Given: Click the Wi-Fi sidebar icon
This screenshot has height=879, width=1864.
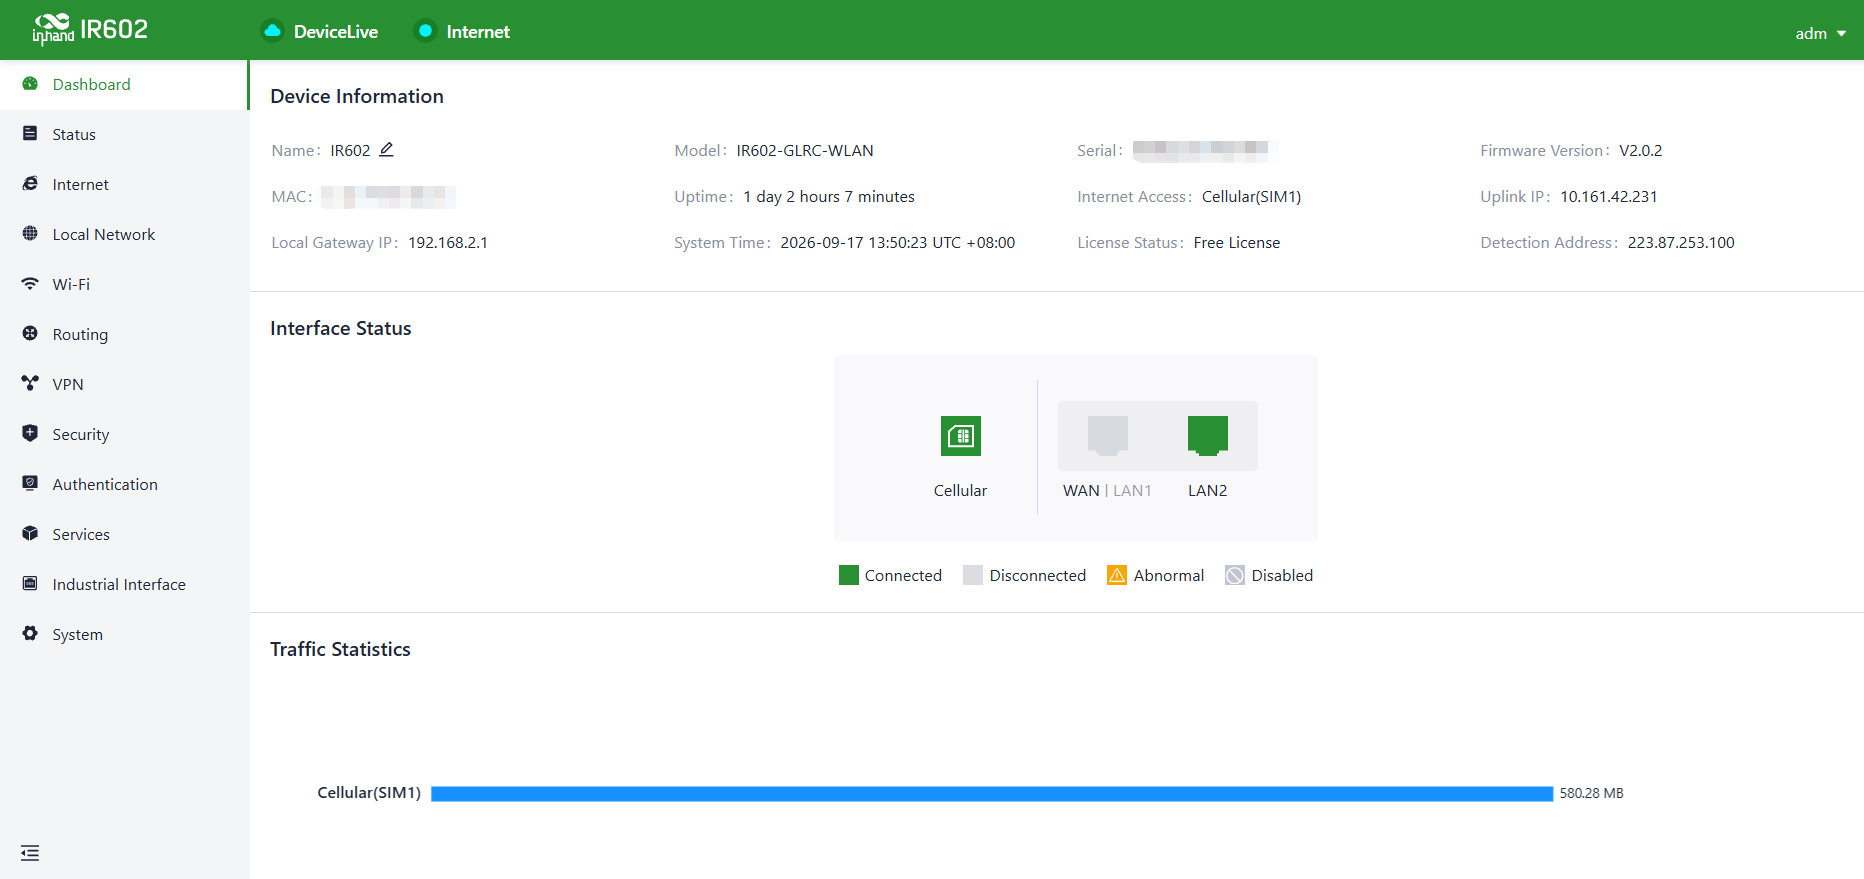Looking at the screenshot, I should click(30, 284).
